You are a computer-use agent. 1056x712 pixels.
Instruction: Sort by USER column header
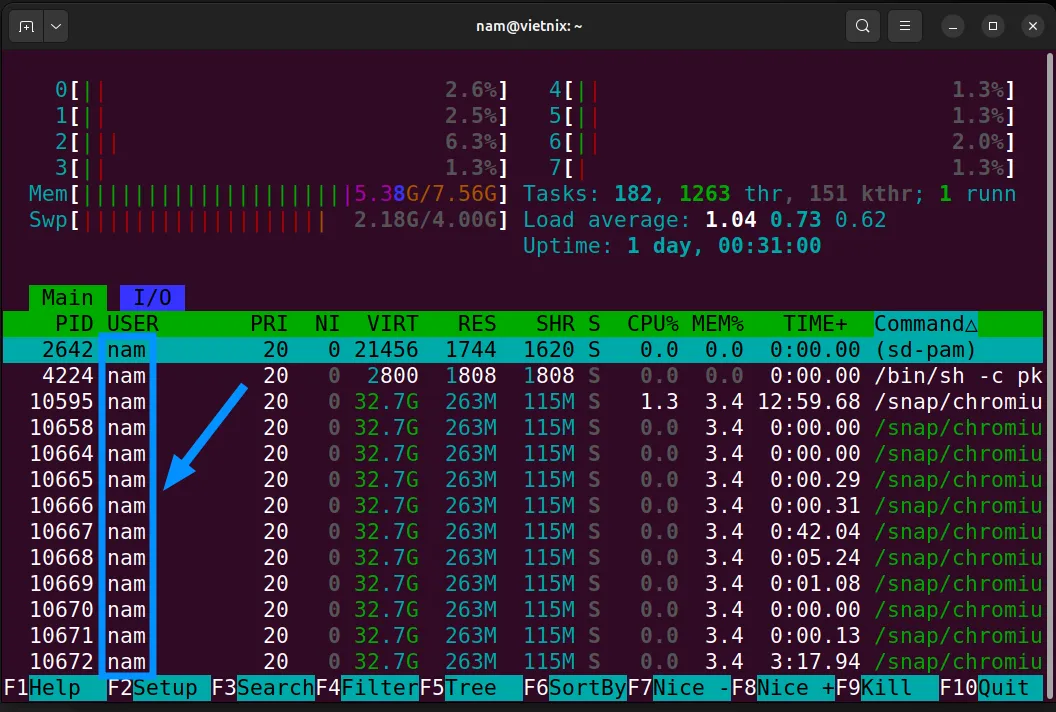[133, 324]
